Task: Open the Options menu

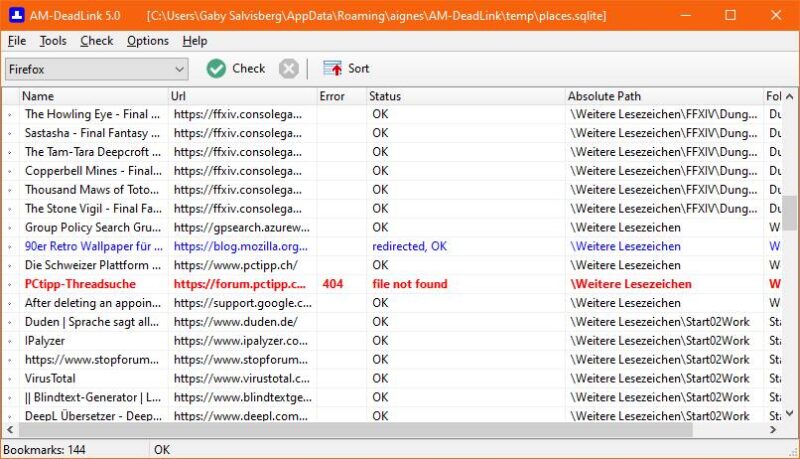Action: click(x=148, y=41)
